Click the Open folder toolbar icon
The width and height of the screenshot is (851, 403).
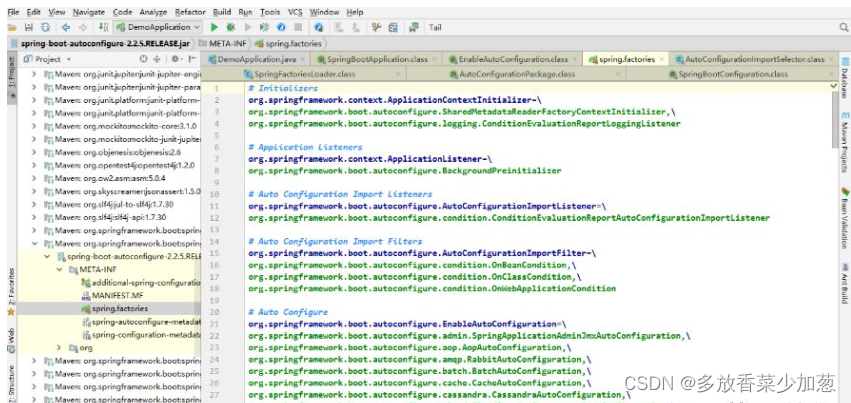tap(12, 27)
